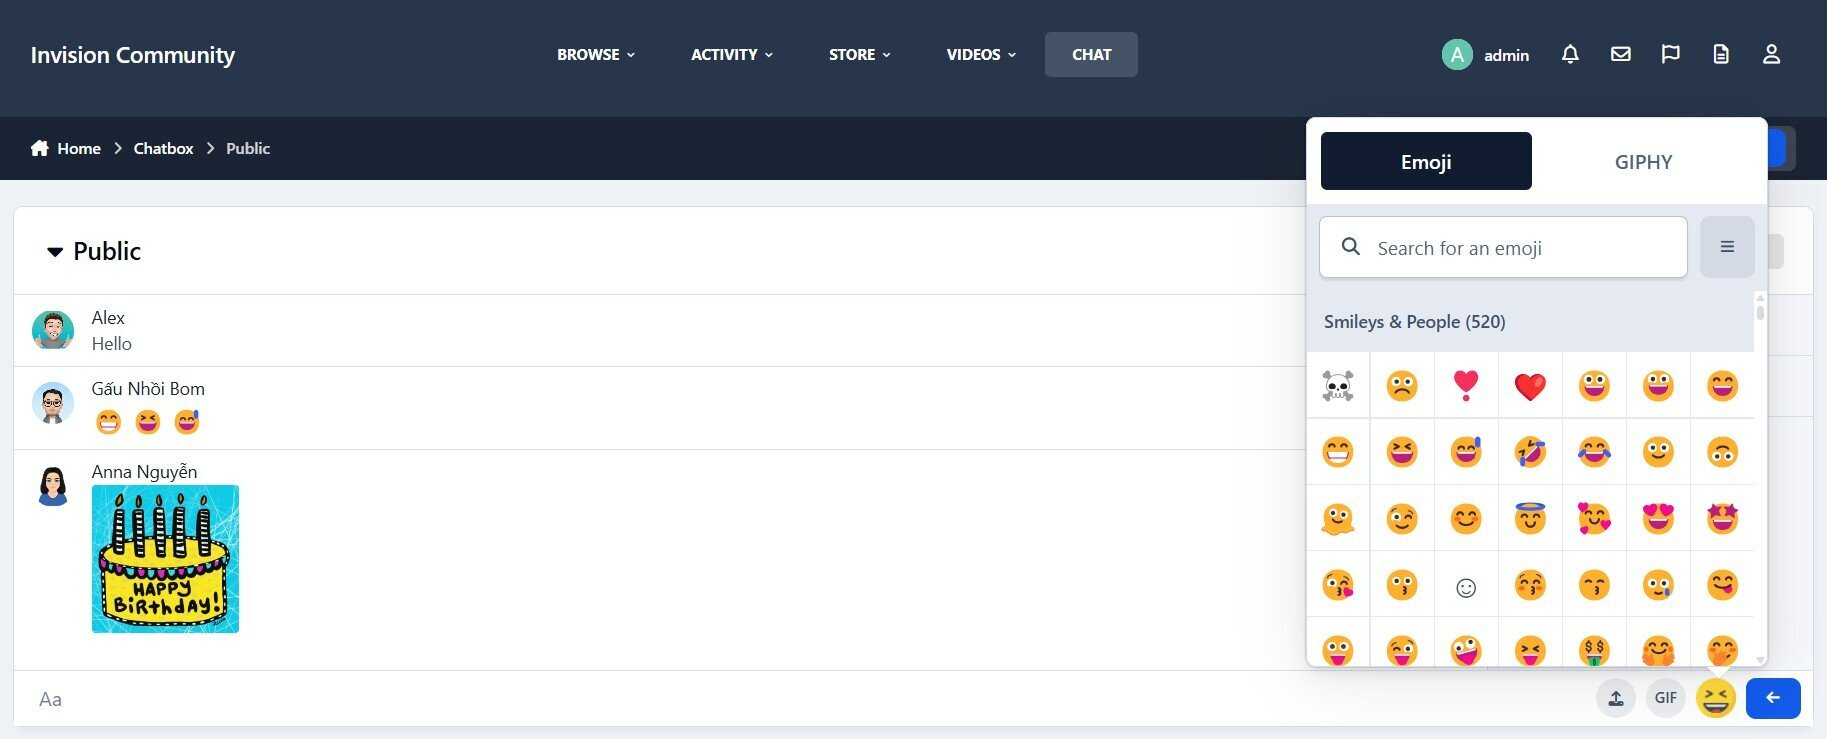Viewport: 1827px width, 739px height.
Task: Open the messages envelope icon
Action: pos(1620,55)
